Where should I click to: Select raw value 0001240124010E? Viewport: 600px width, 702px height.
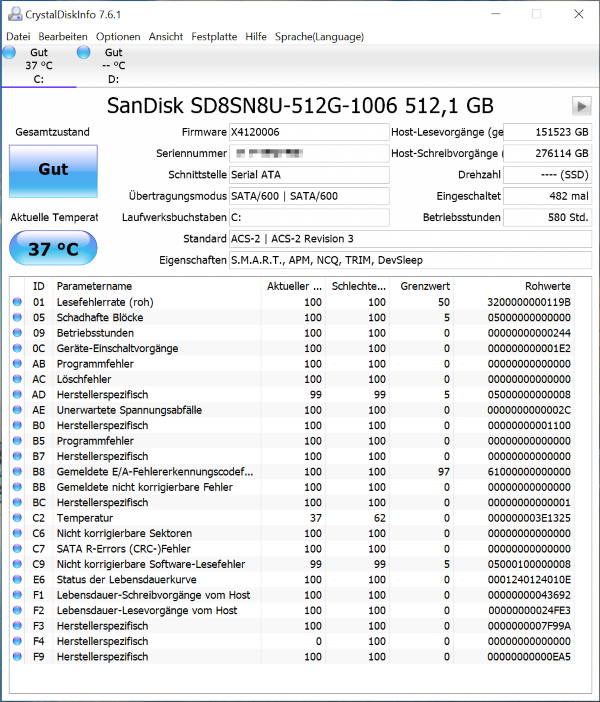529,580
